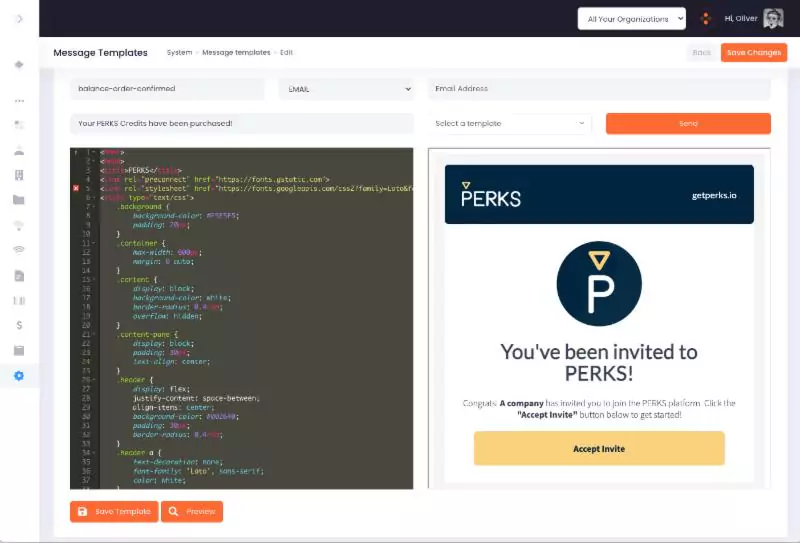Open the Select a template dropdown
Viewport: 800px width, 543px height.
tap(509, 124)
